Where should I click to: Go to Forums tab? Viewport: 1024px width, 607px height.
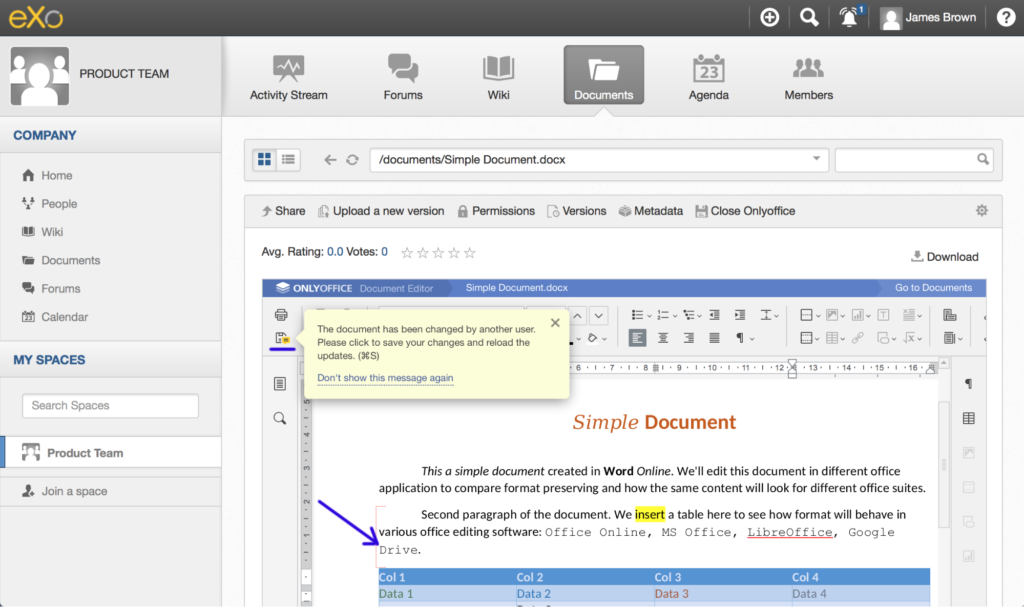[403, 77]
